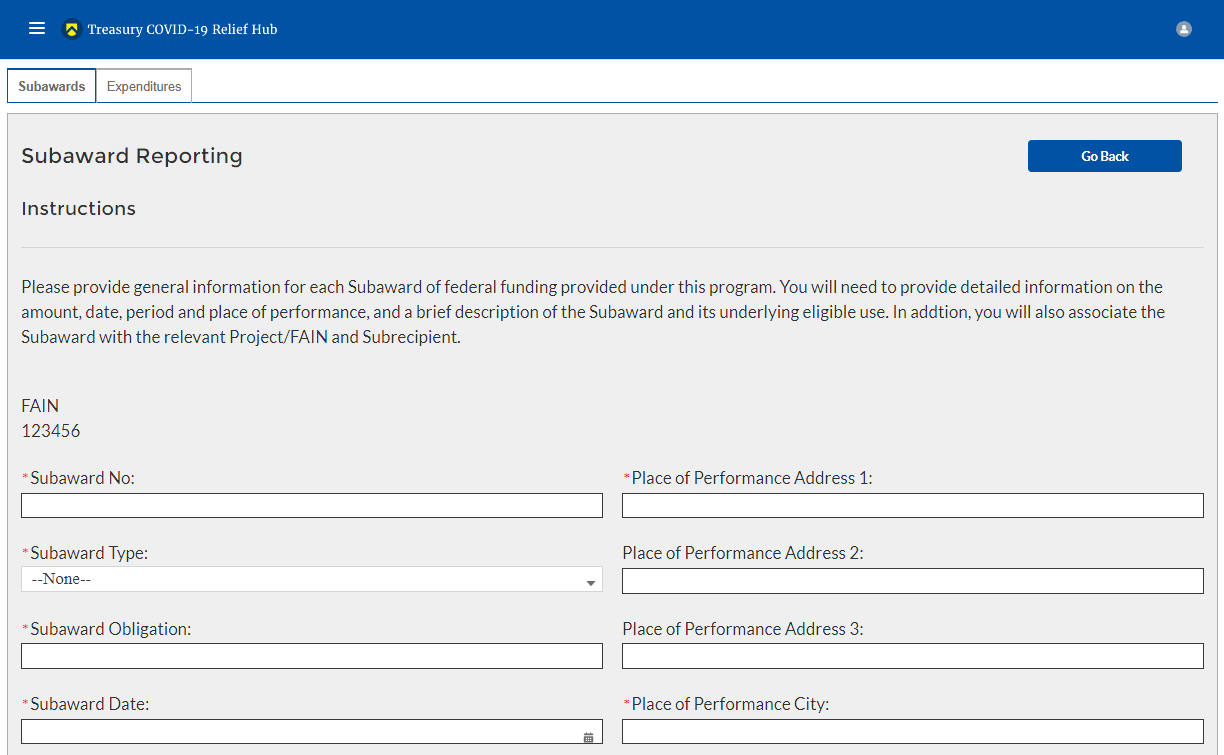Click the Subaward Type field label
Image resolution: width=1224 pixels, height=755 pixels.
(x=89, y=553)
